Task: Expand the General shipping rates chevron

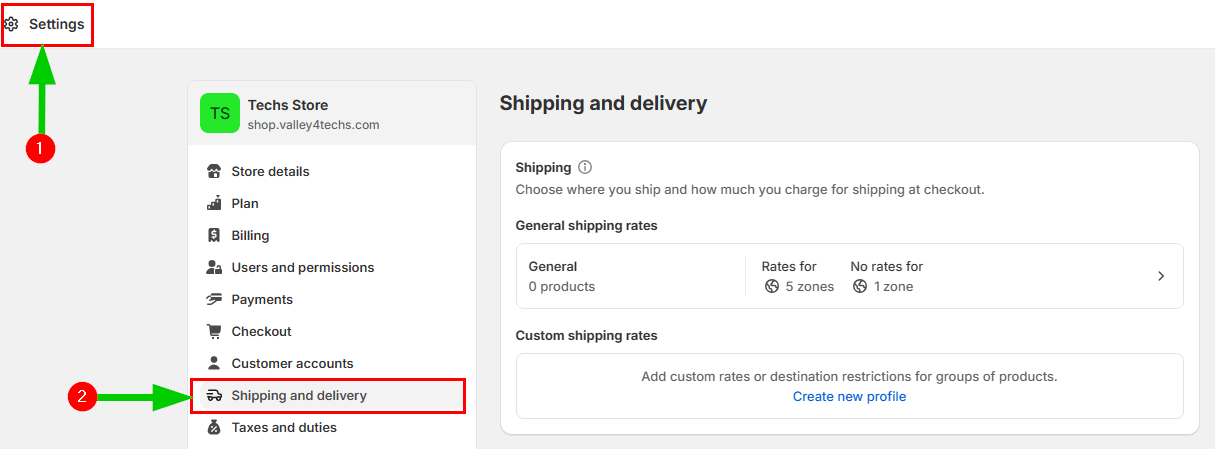Action: point(1161,276)
